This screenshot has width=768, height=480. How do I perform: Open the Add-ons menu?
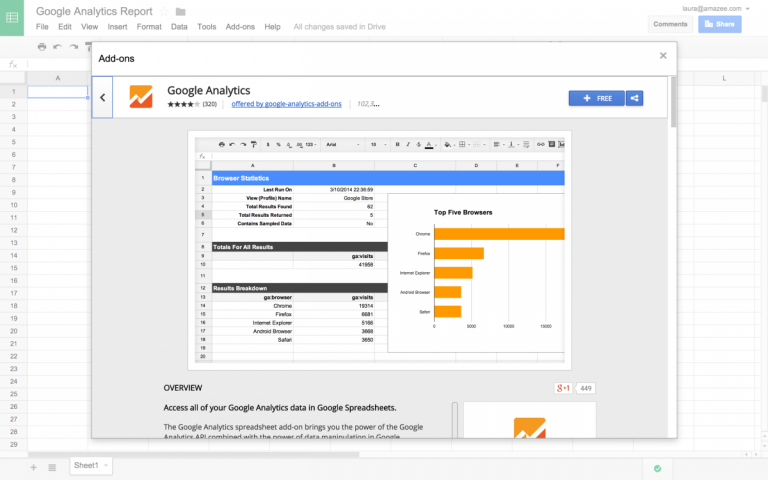[240, 27]
